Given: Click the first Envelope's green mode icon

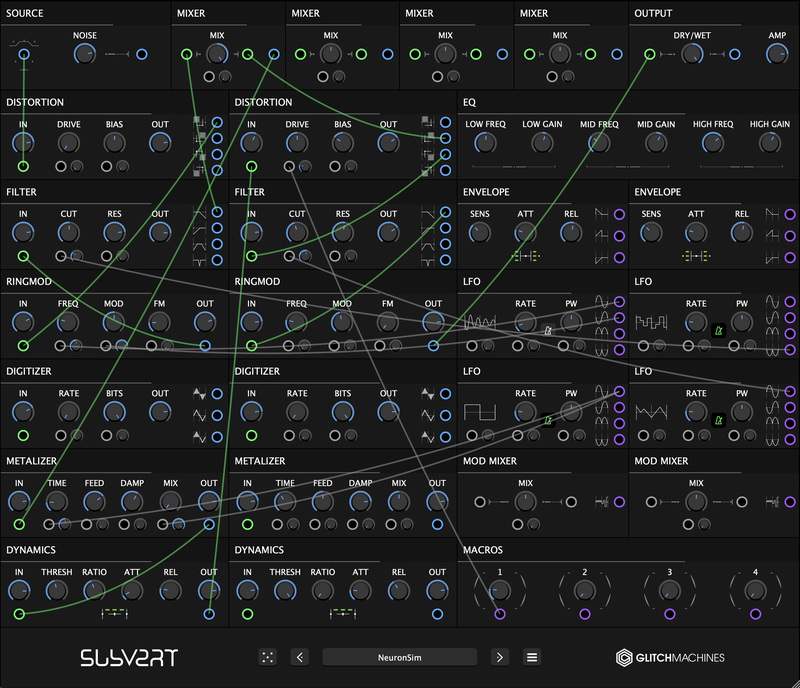Looking at the screenshot, I should tap(526, 257).
